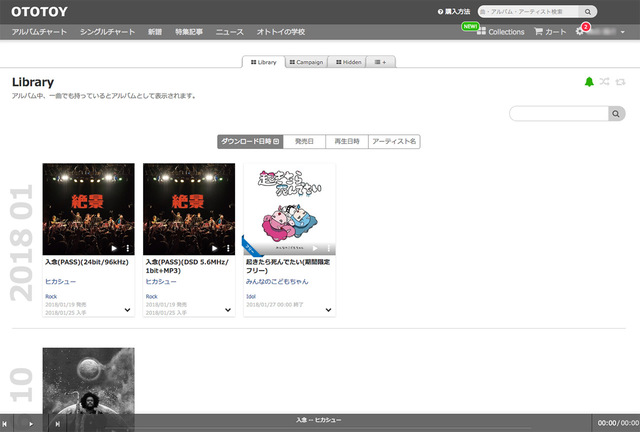Screen dimensions: 640x432
Task: Click play button in player bar
Action: pos(31,424)
